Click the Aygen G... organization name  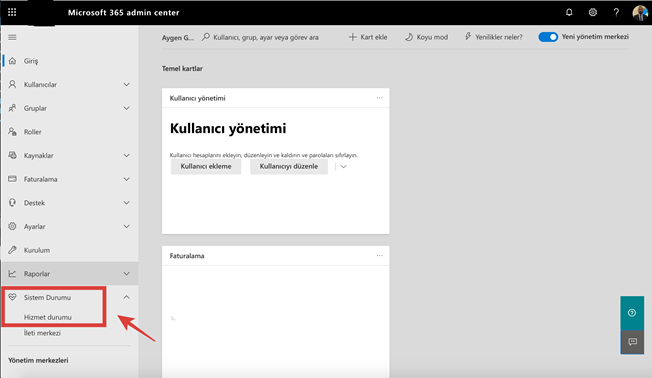pos(178,37)
